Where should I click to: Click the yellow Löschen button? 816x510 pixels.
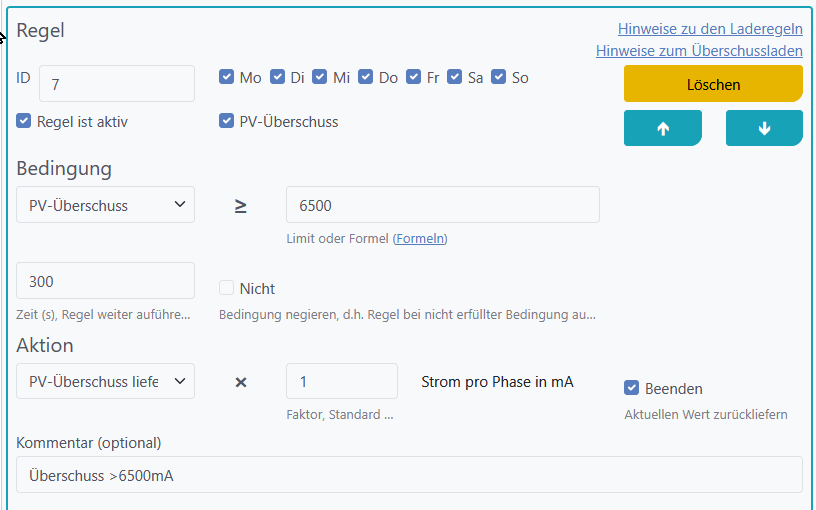coord(713,84)
